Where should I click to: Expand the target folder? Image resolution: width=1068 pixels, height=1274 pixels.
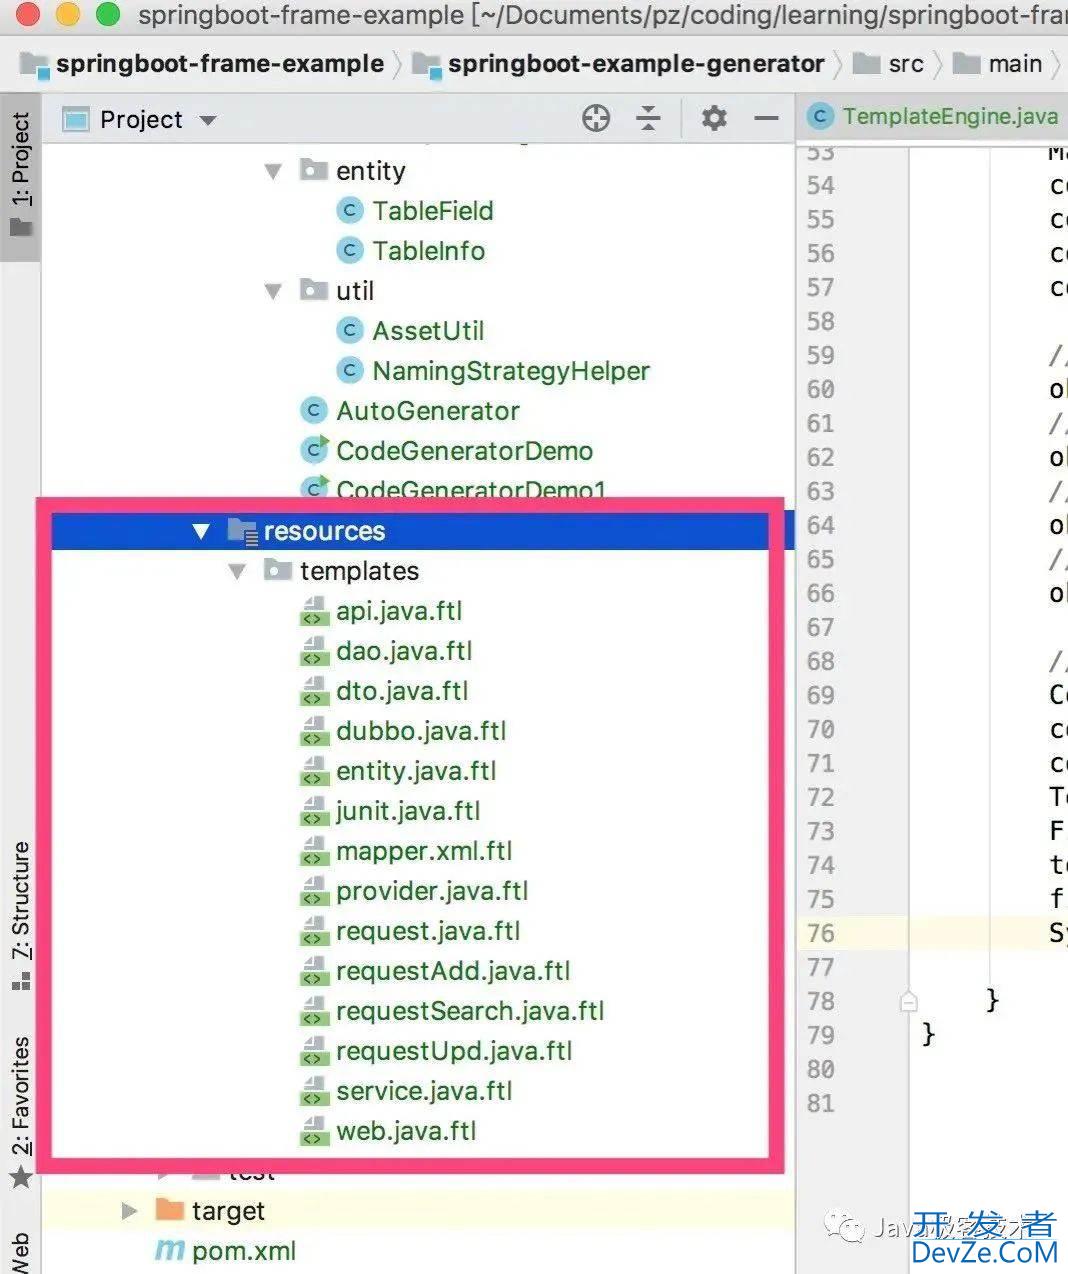tap(129, 1211)
